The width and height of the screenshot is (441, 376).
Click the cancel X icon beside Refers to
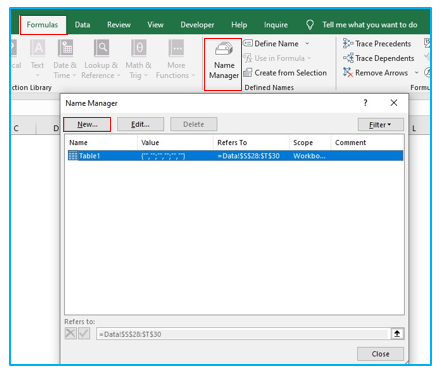tap(71, 333)
